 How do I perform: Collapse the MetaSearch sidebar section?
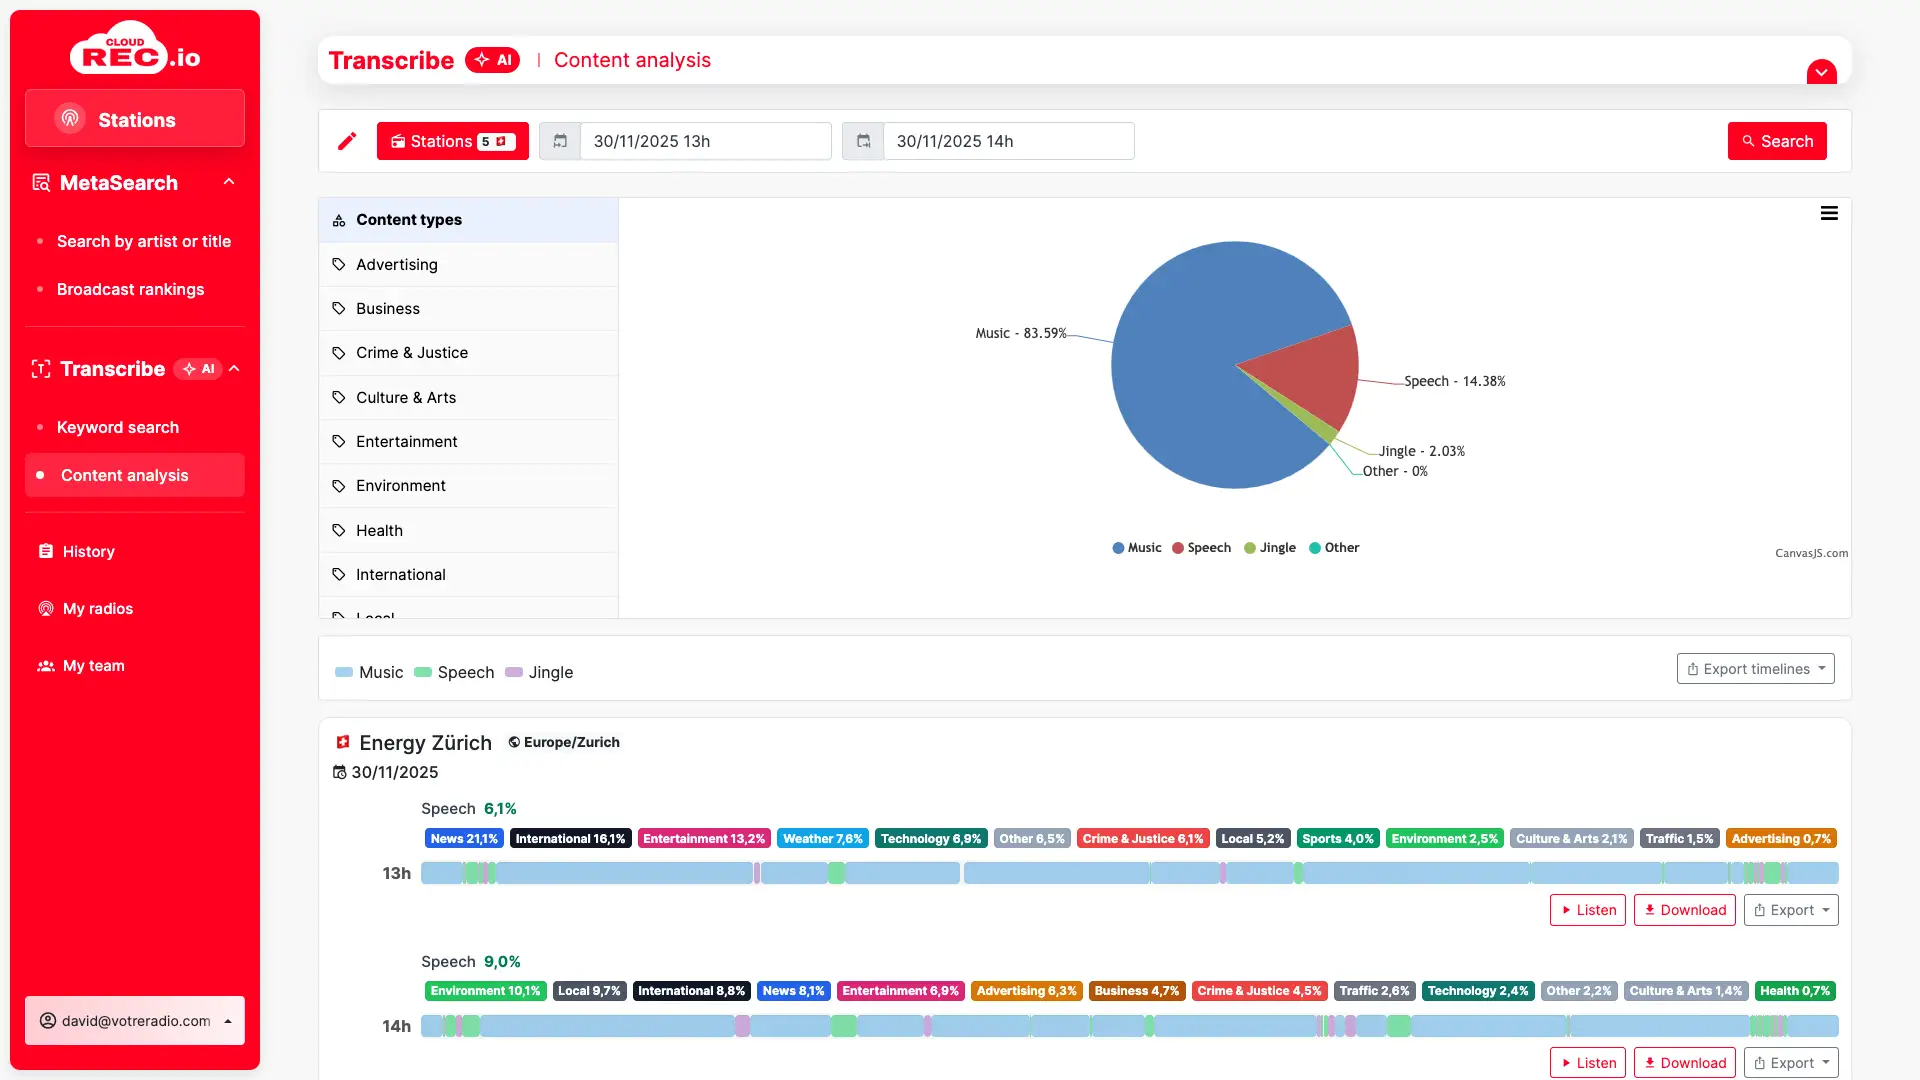pos(229,182)
